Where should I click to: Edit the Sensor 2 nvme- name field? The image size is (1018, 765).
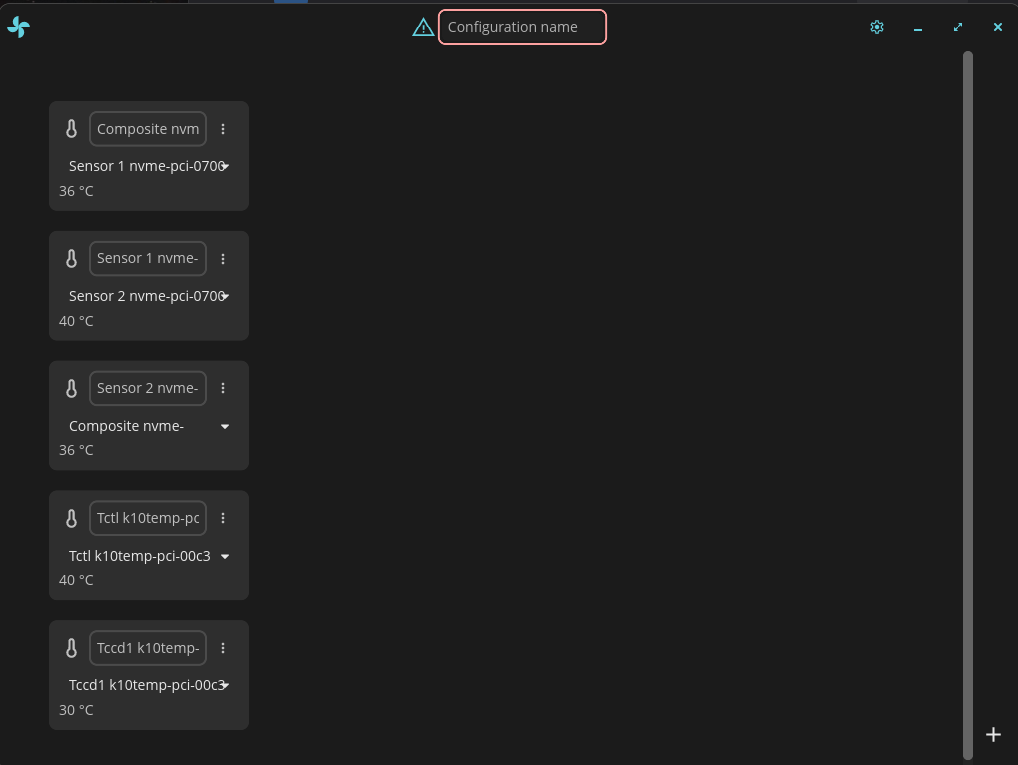point(148,388)
